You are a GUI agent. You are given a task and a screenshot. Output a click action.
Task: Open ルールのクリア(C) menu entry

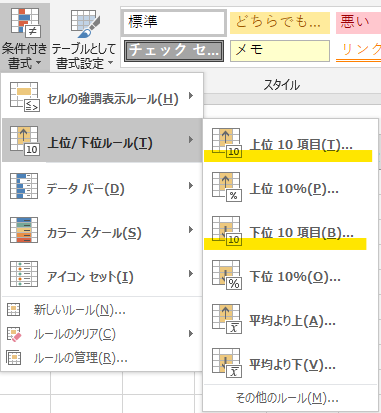click(x=102, y=334)
